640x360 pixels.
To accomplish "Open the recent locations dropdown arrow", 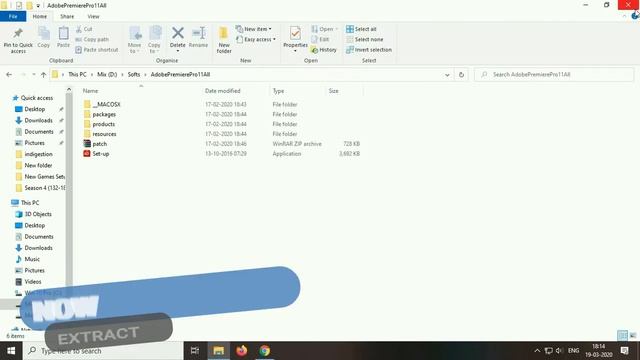I will click(33, 74).
